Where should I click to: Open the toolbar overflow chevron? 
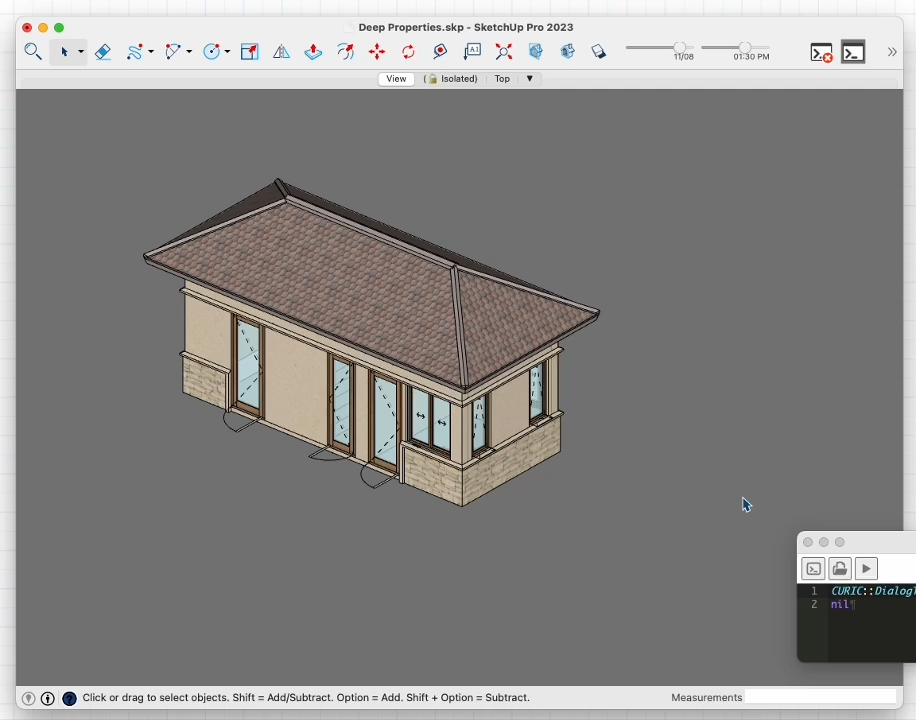[892, 52]
